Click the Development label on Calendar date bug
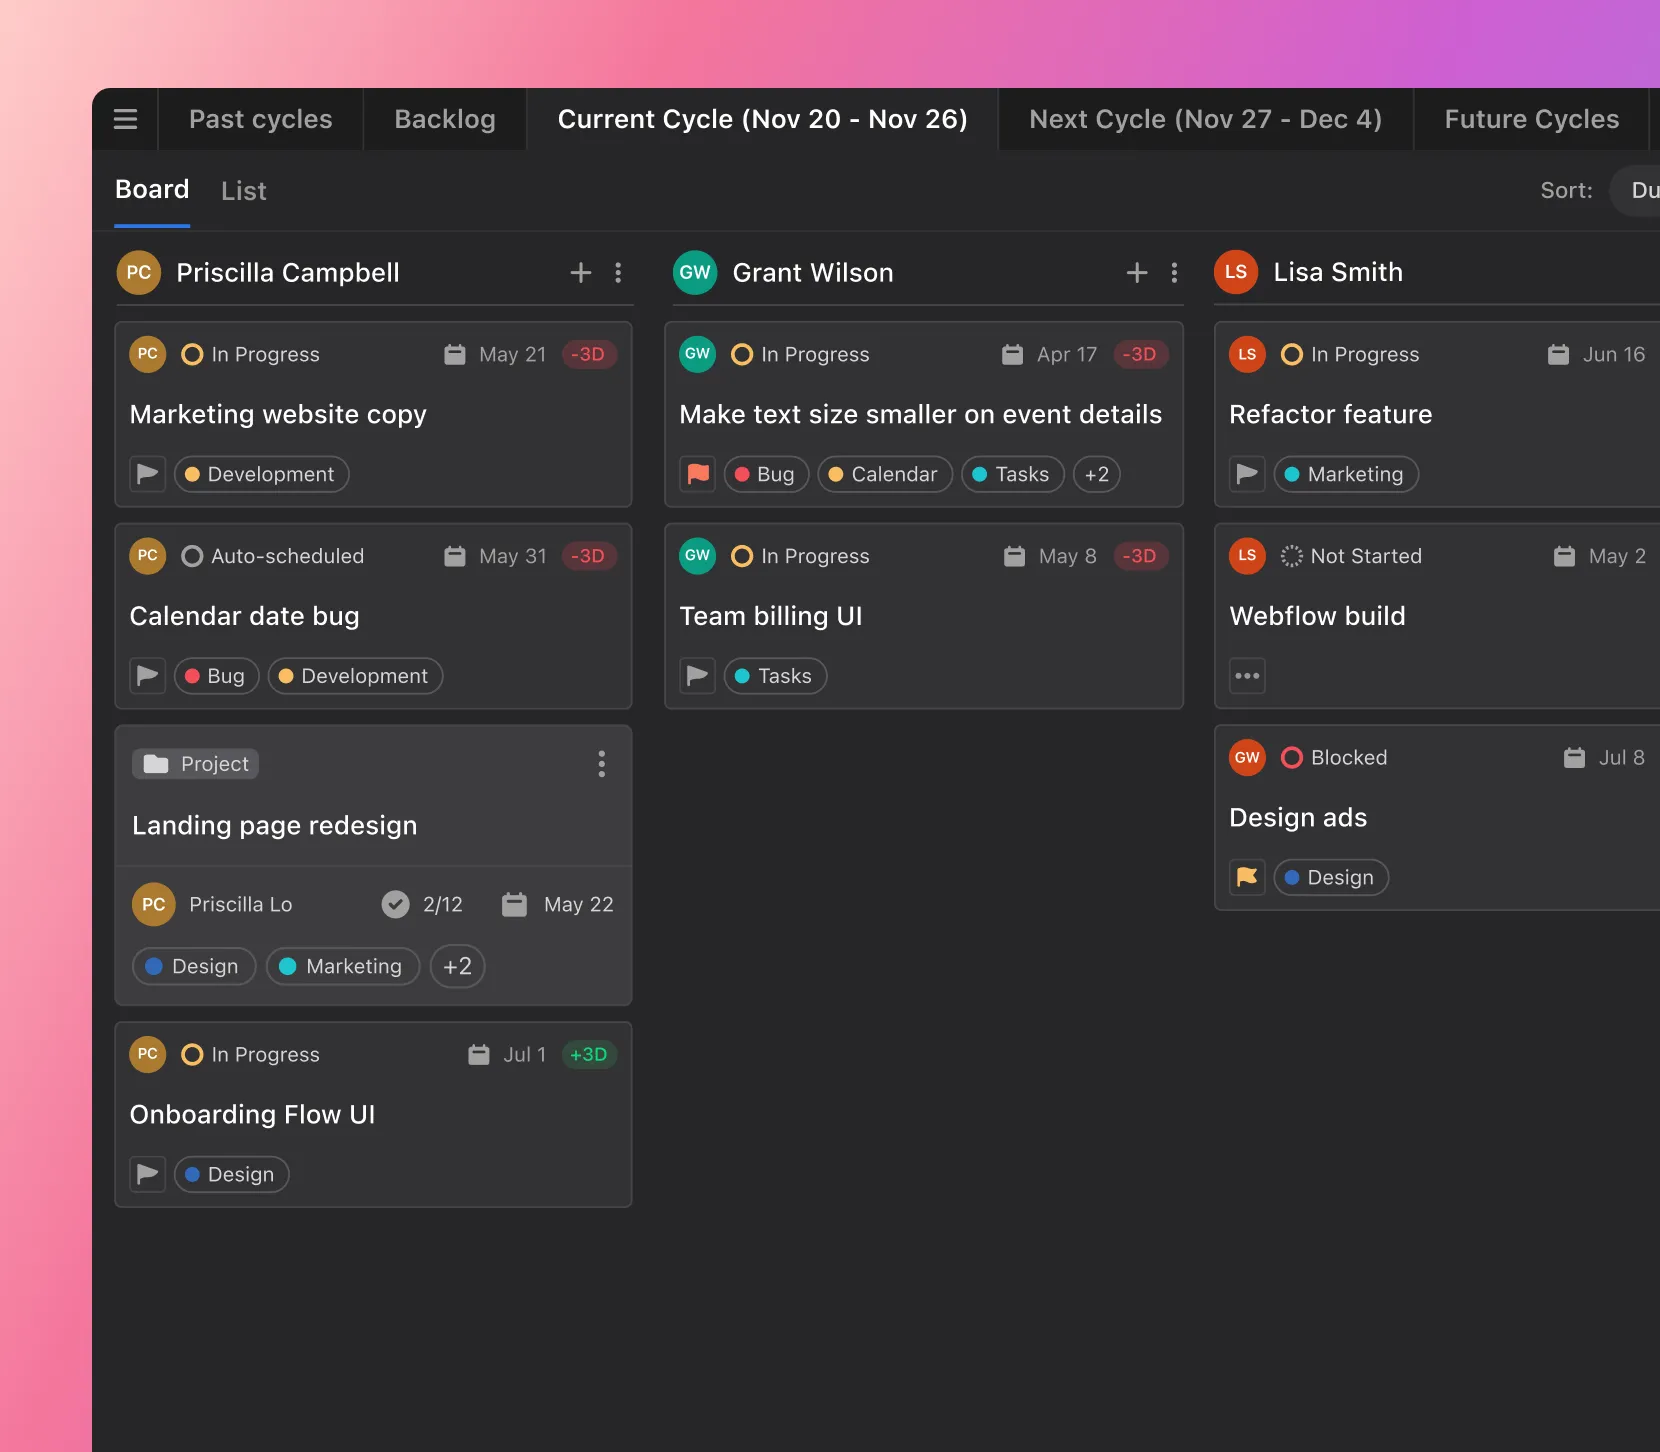The height and width of the screenshot is (1452, 1660). click(355, 675)
